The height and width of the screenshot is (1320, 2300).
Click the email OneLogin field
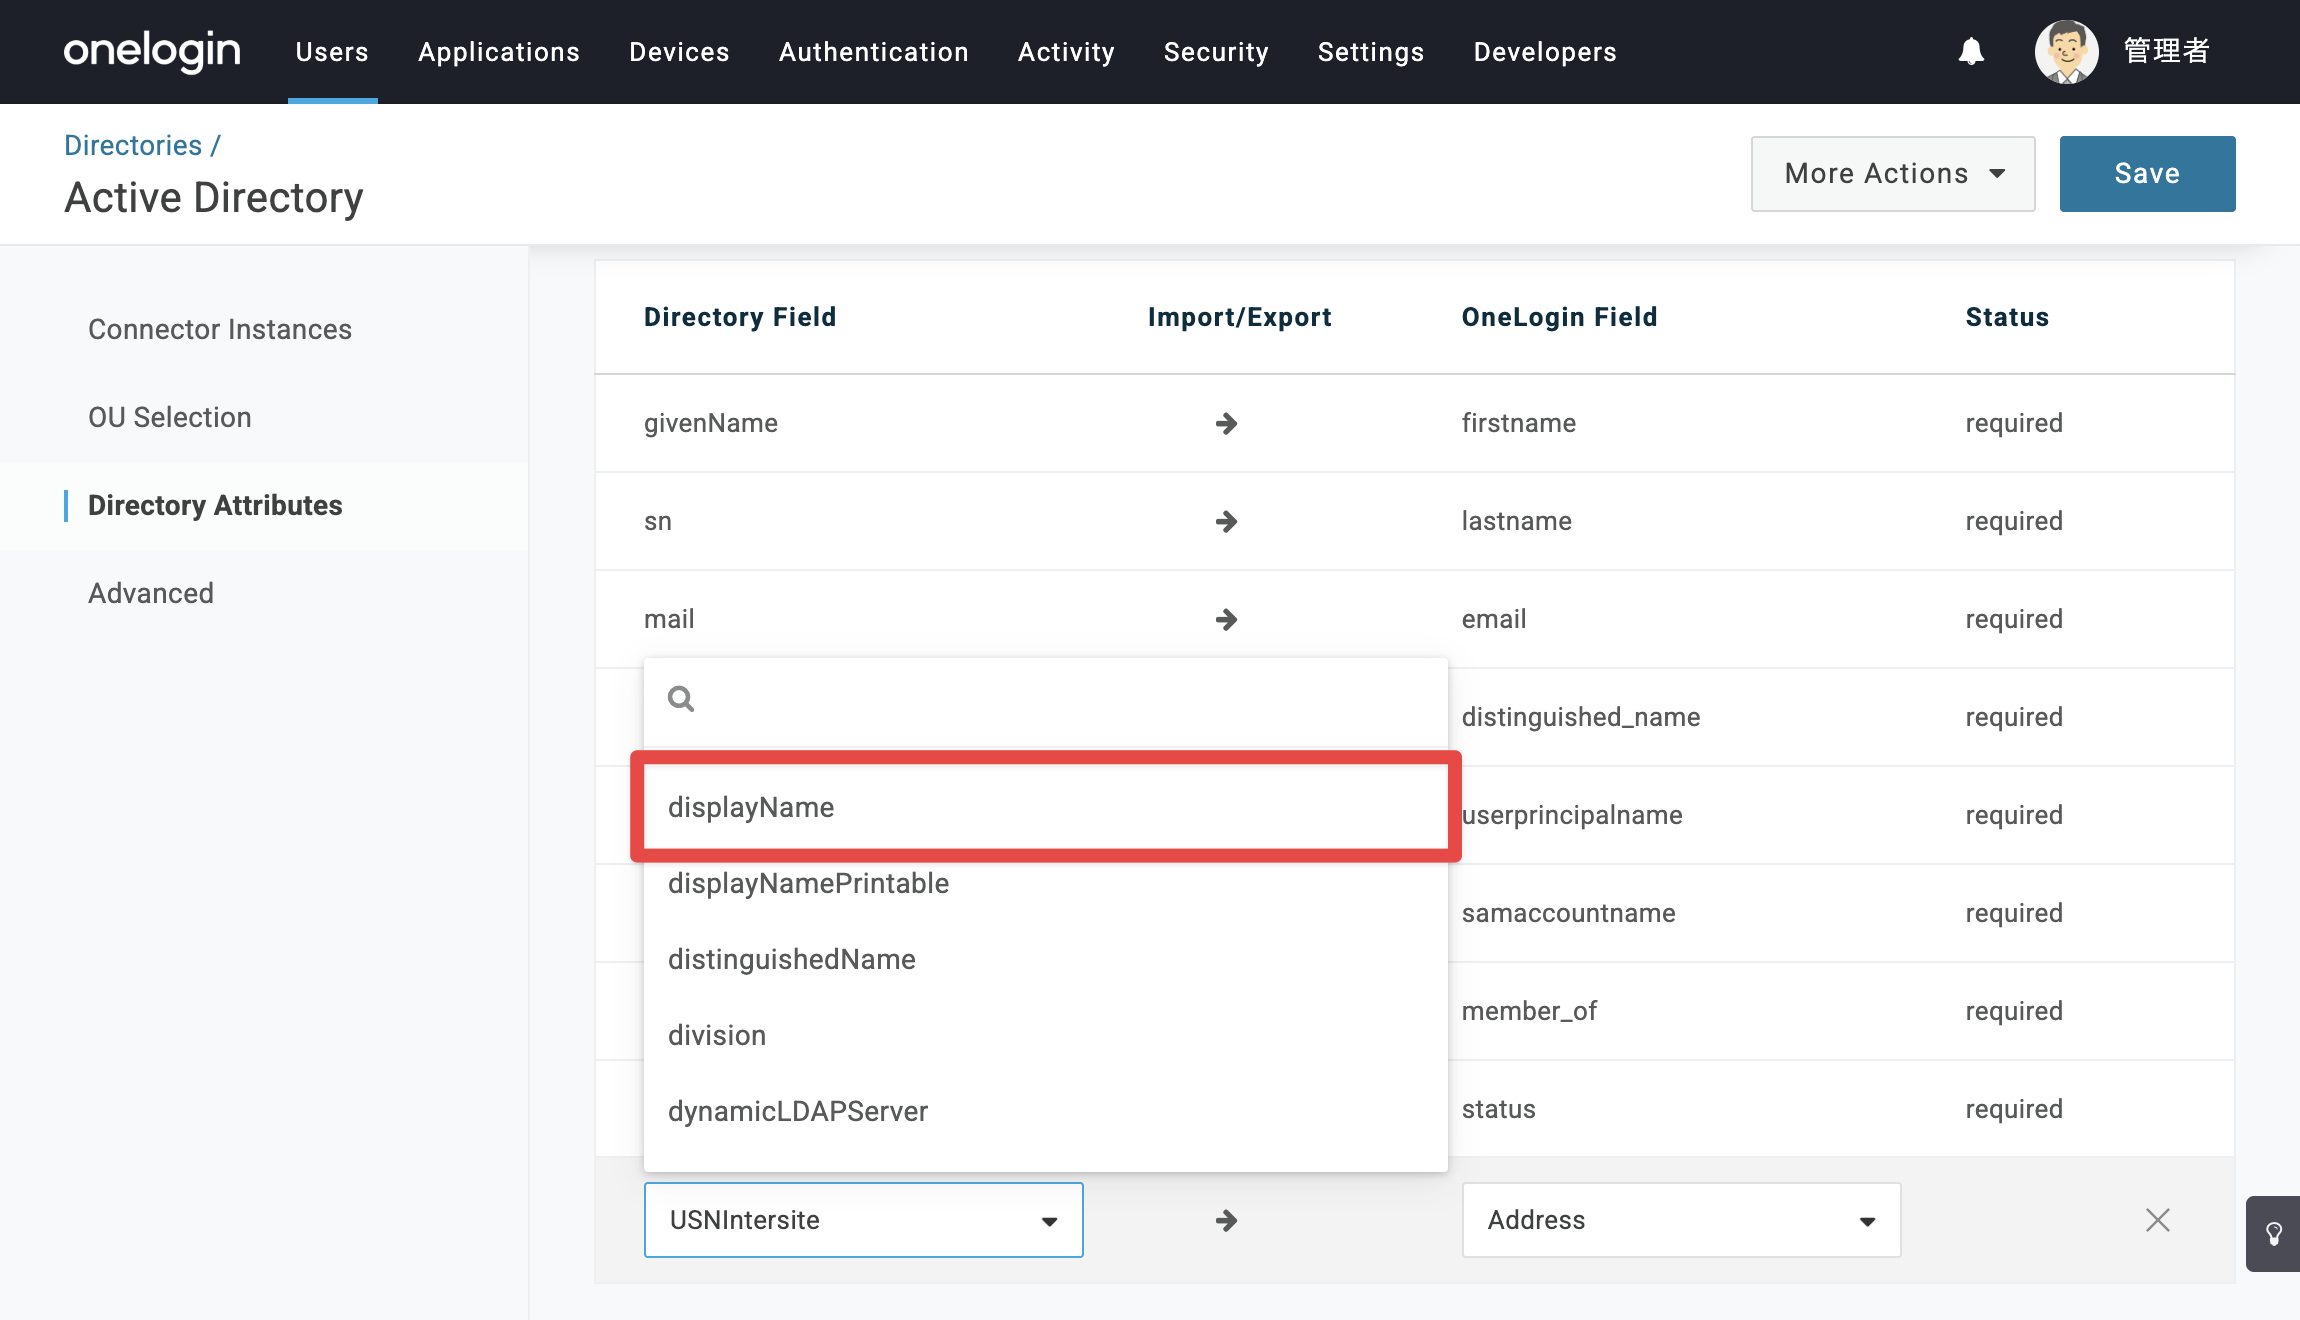tap(1494, 619)
